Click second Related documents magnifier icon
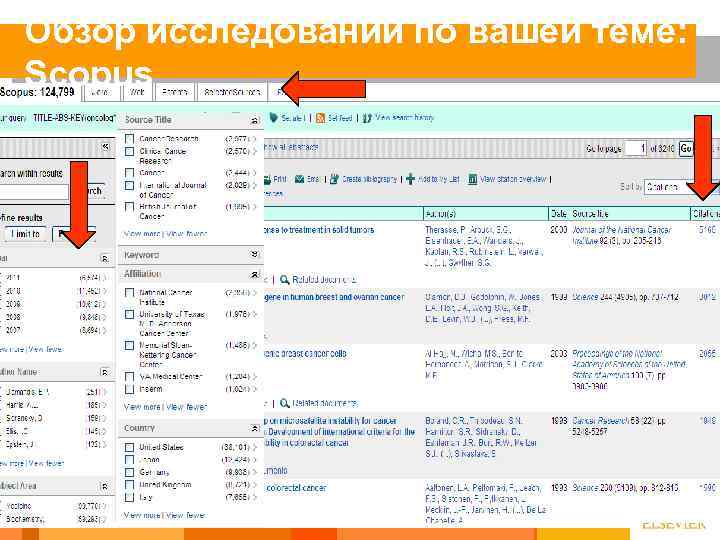The width and height of the screenshot is (720, 540). coord(284,403)
